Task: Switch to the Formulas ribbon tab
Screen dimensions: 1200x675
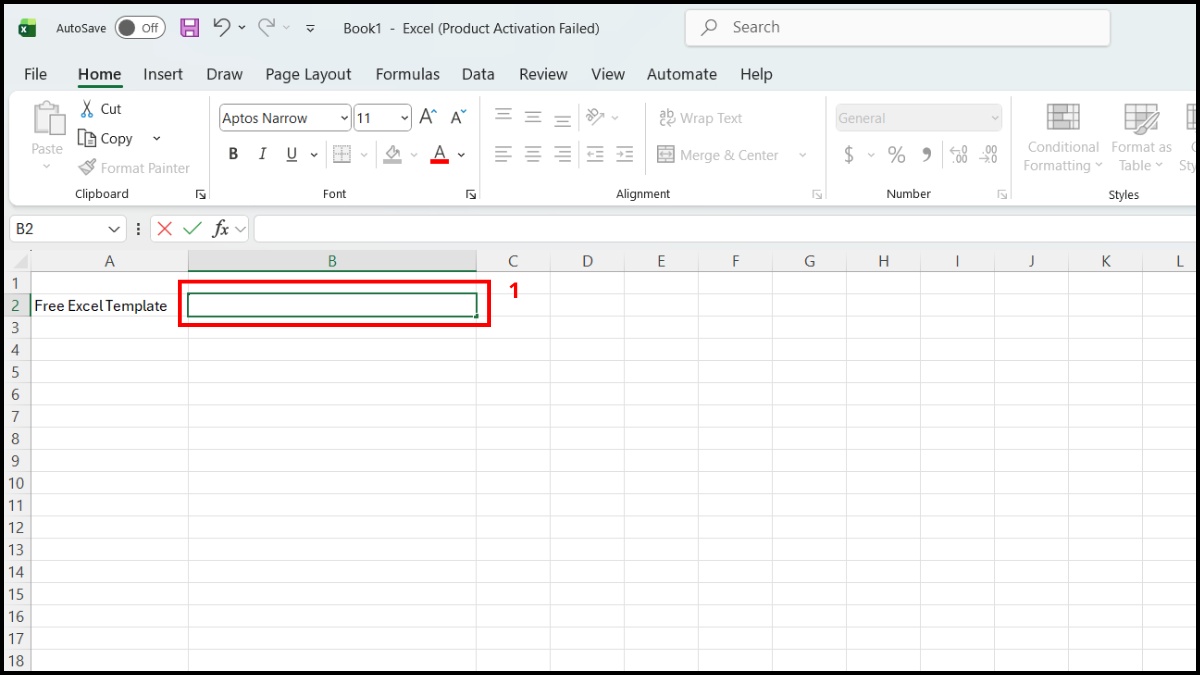Action: [407, 74]
